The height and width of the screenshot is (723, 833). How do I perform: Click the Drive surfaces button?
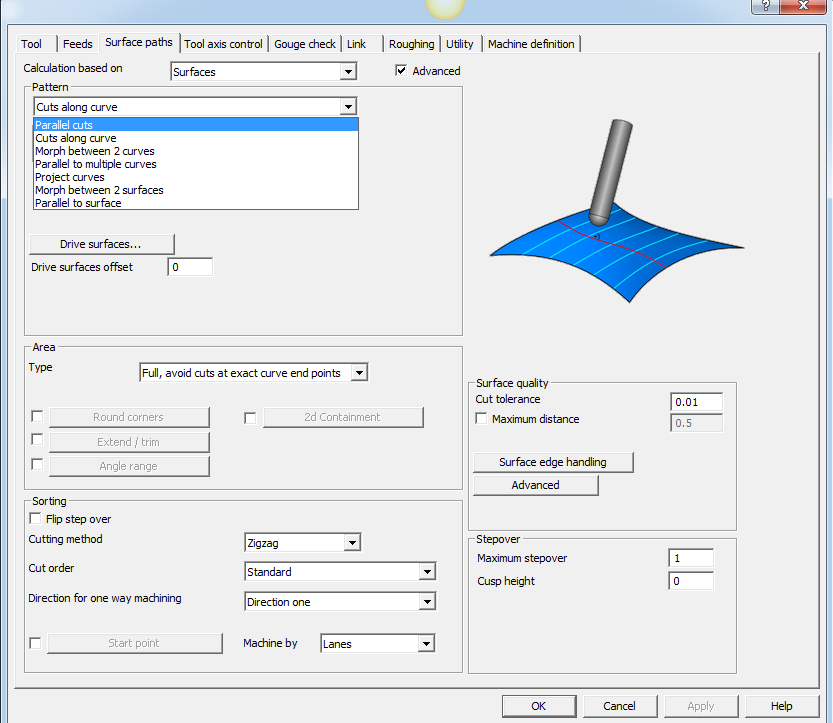pos(102,244)
